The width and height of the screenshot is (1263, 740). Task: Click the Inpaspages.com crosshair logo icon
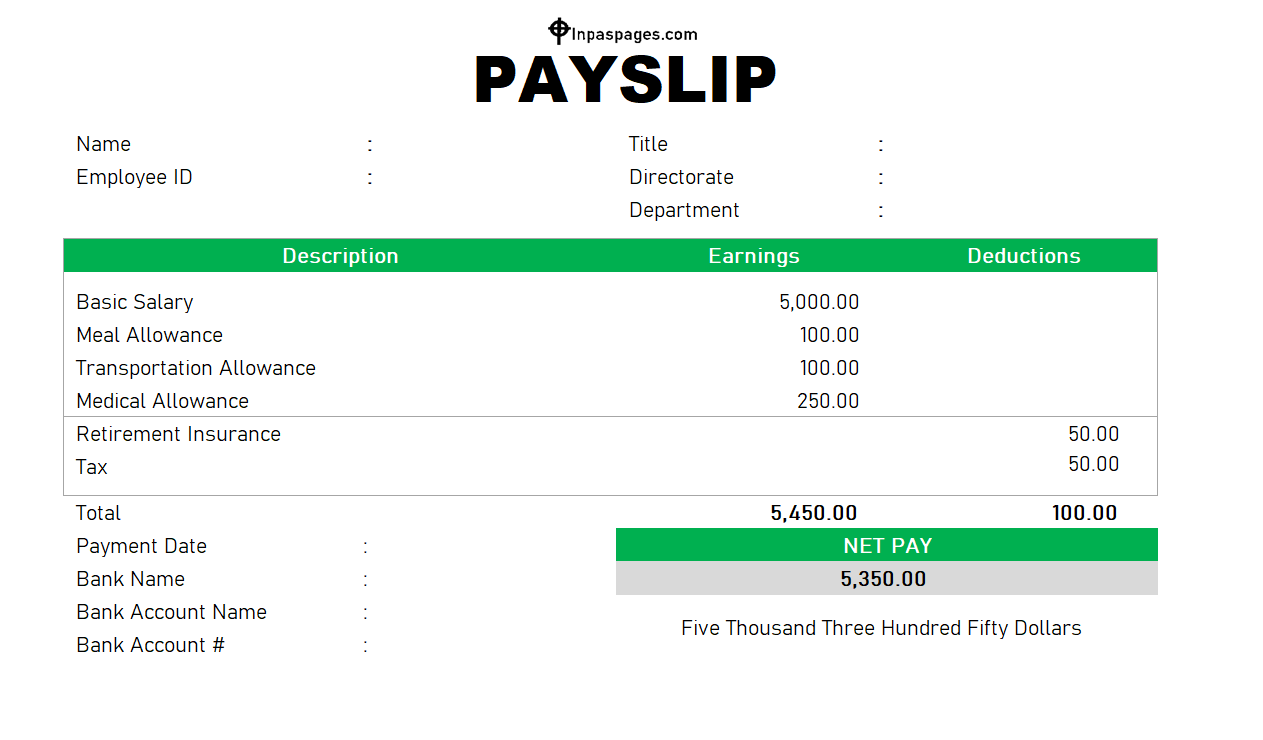pyautogui.click(x=559, y=30)
